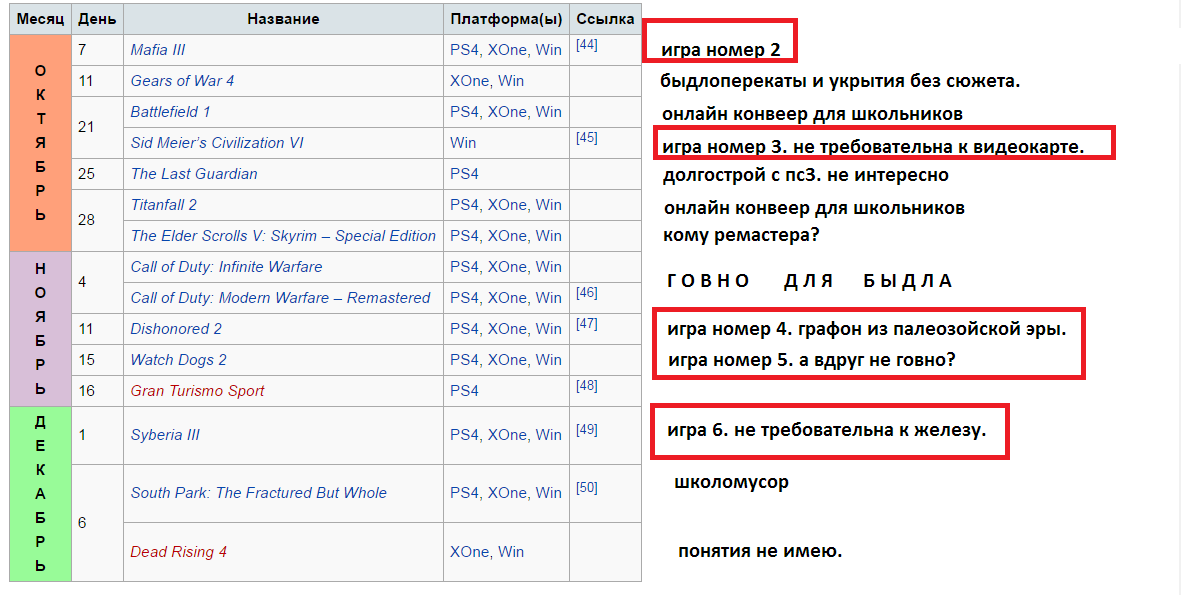The image size is (1181, 595).
Task: Click 'игра 6. не требовательна к железу.'
Action: [x=826, y=431]
